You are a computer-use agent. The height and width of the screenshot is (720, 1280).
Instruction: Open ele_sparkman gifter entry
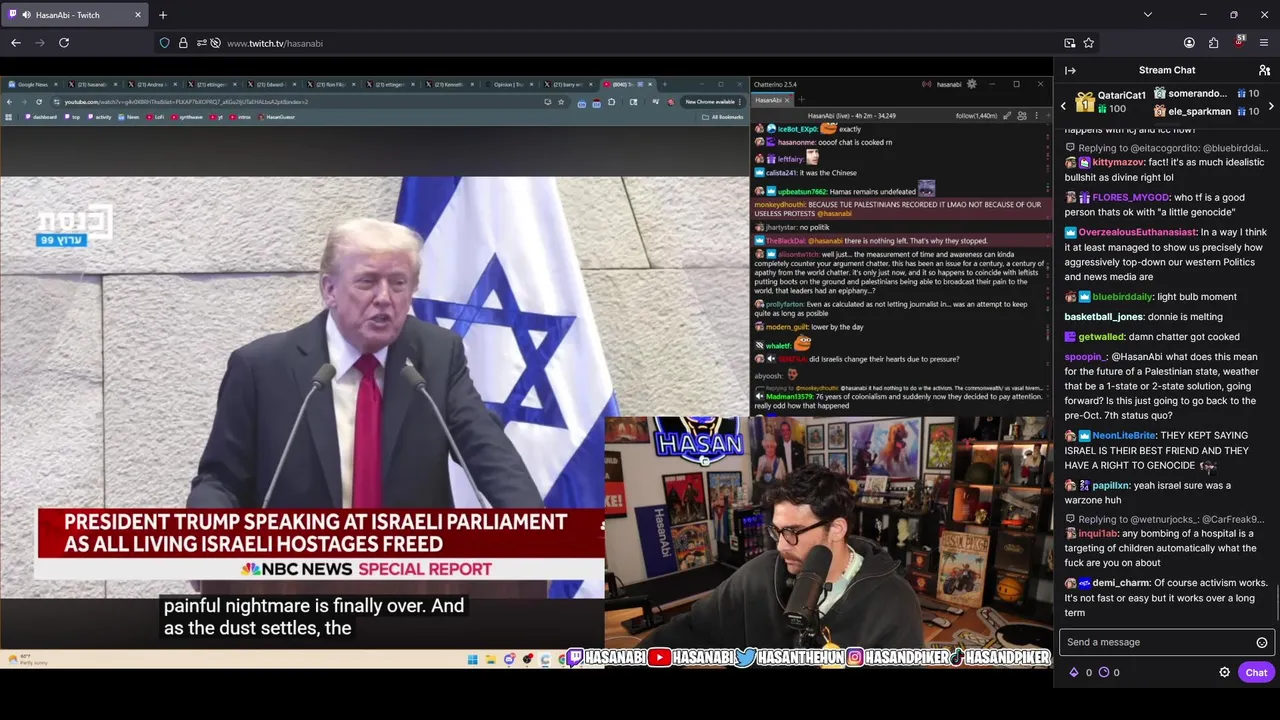pos(1206,111)
